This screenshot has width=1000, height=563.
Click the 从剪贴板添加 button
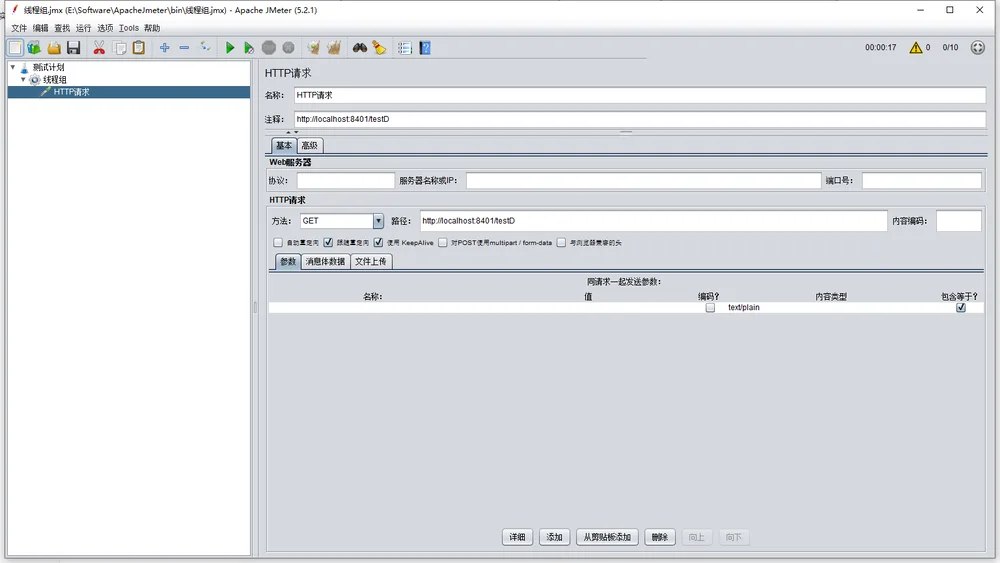[x=607, y=537]
